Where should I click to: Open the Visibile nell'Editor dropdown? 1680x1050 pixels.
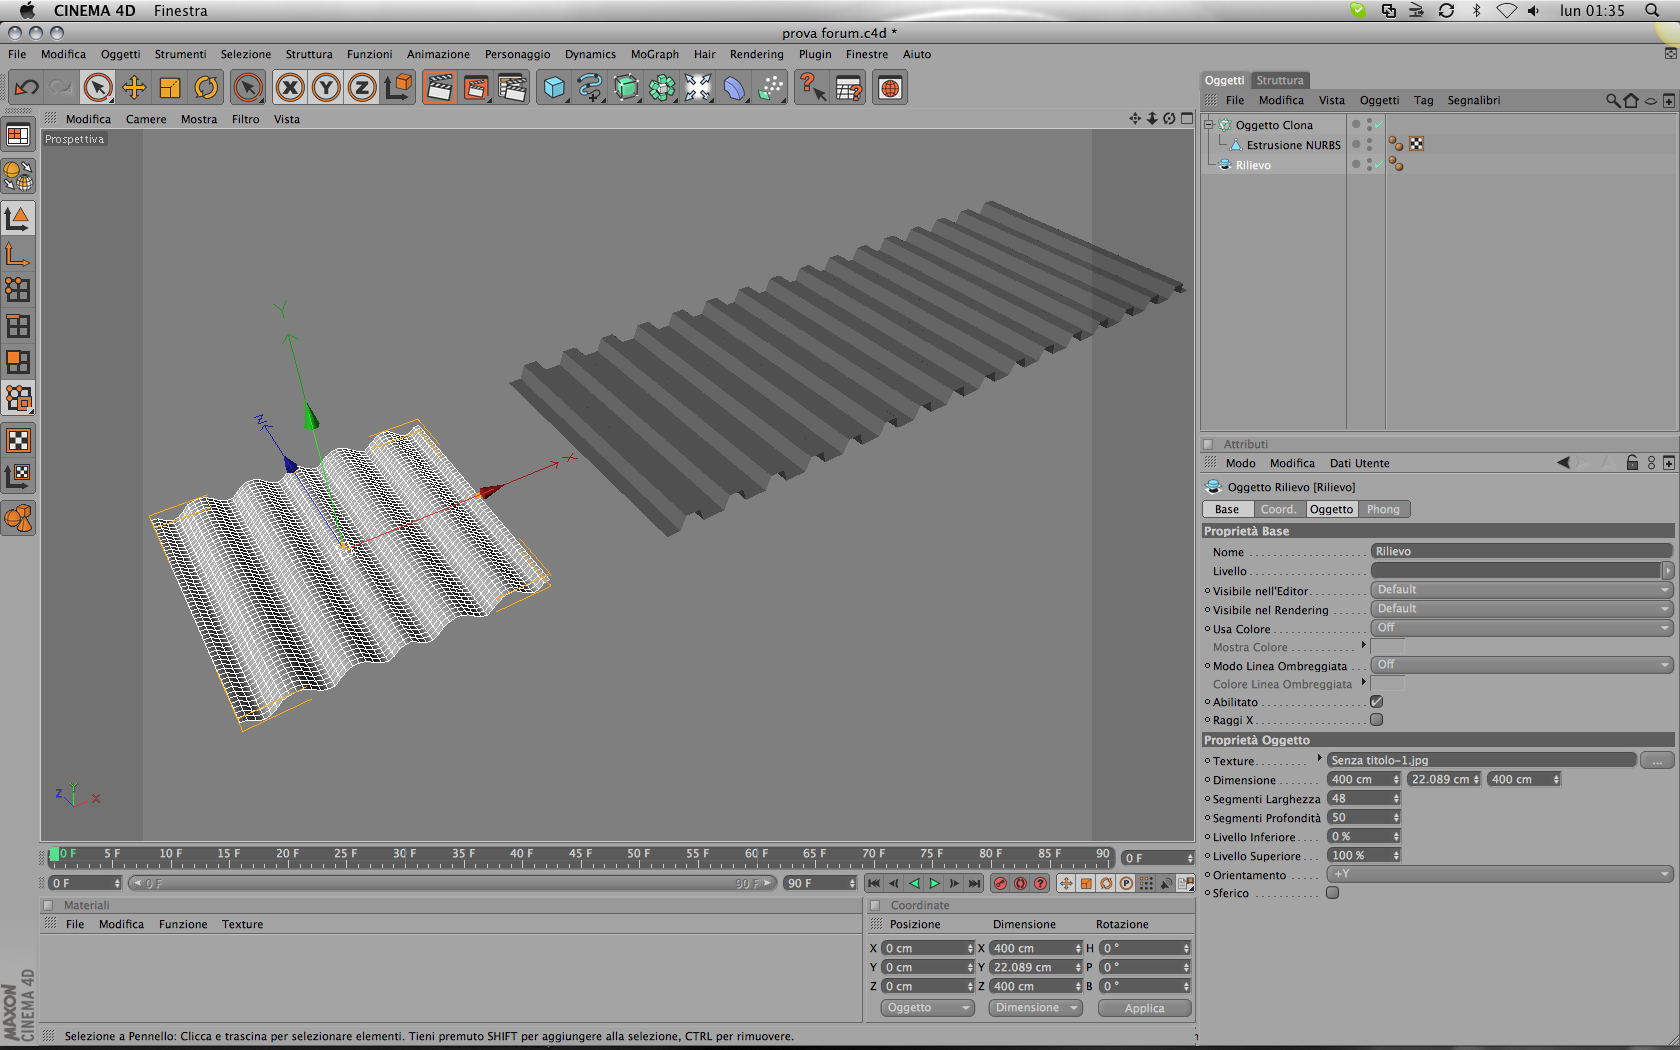pos(1521,590)
